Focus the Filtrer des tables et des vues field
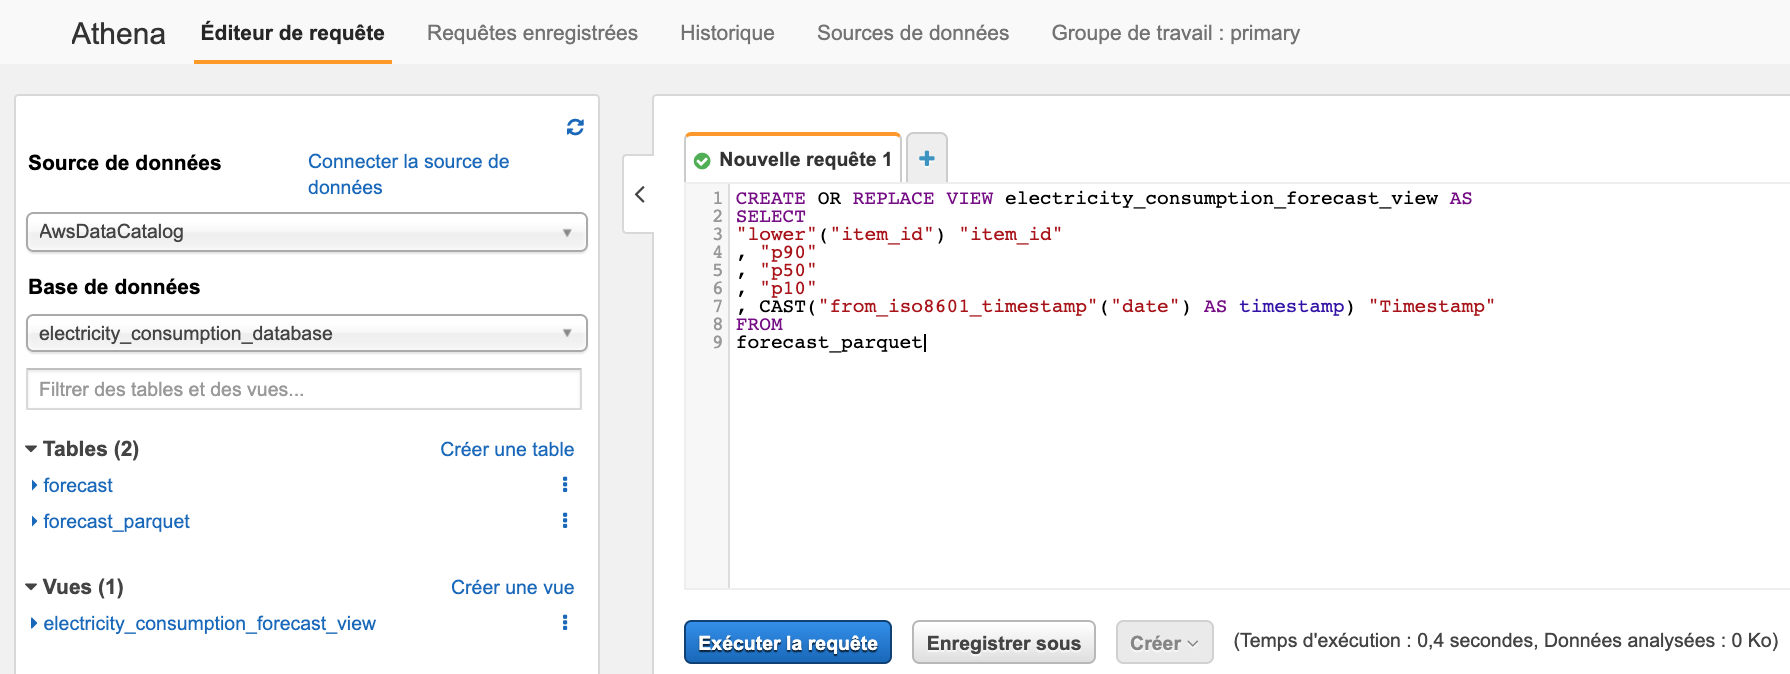This screenshot has width=1790, height=674. click(x=304, y=389)
